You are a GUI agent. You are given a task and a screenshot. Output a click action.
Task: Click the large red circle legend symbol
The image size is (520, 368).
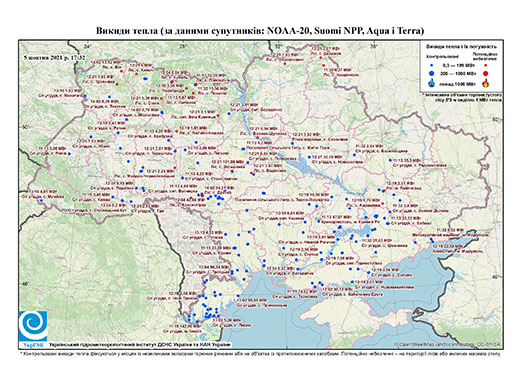pos(486,73)
